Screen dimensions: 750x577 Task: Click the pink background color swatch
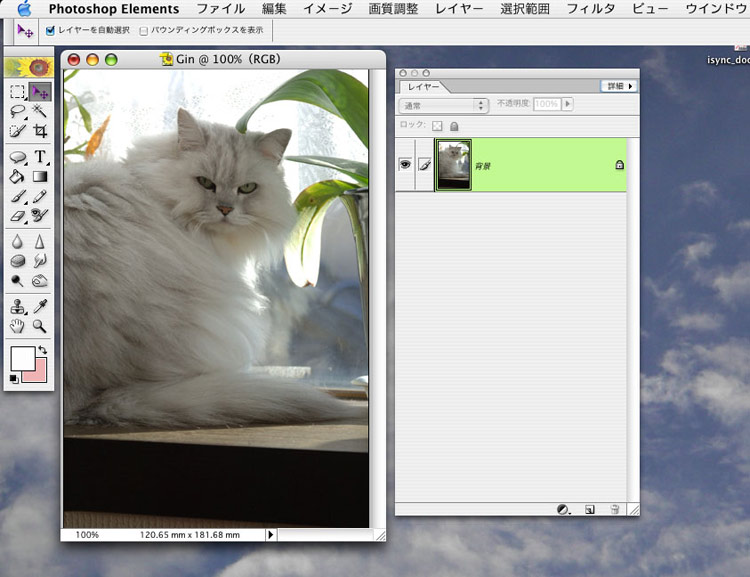click(41, 373)
